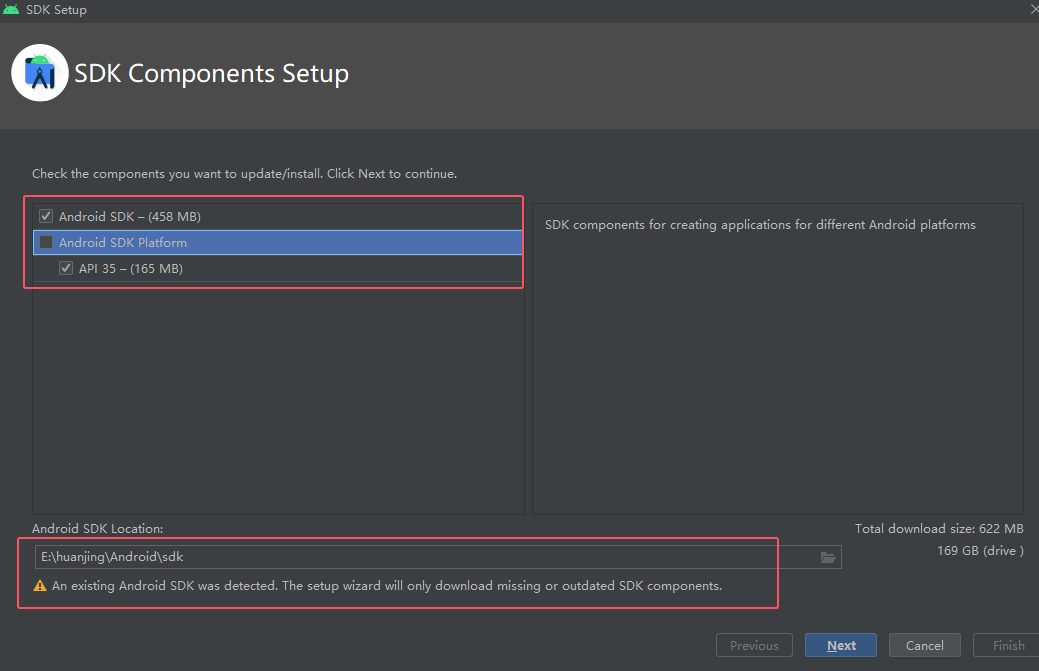Click the SDK Components Setup heading
This screenshot has width=1039, height=671.
(x=211, y=73)
